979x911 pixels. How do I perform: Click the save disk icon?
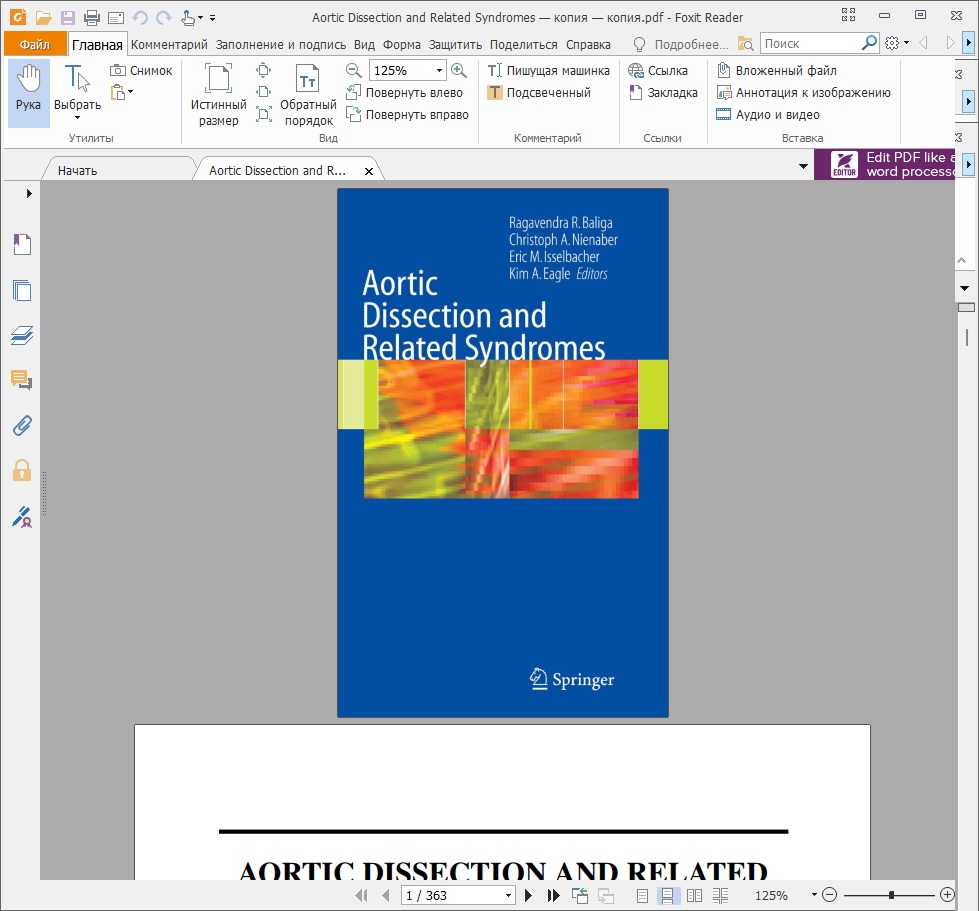(67, 17)
